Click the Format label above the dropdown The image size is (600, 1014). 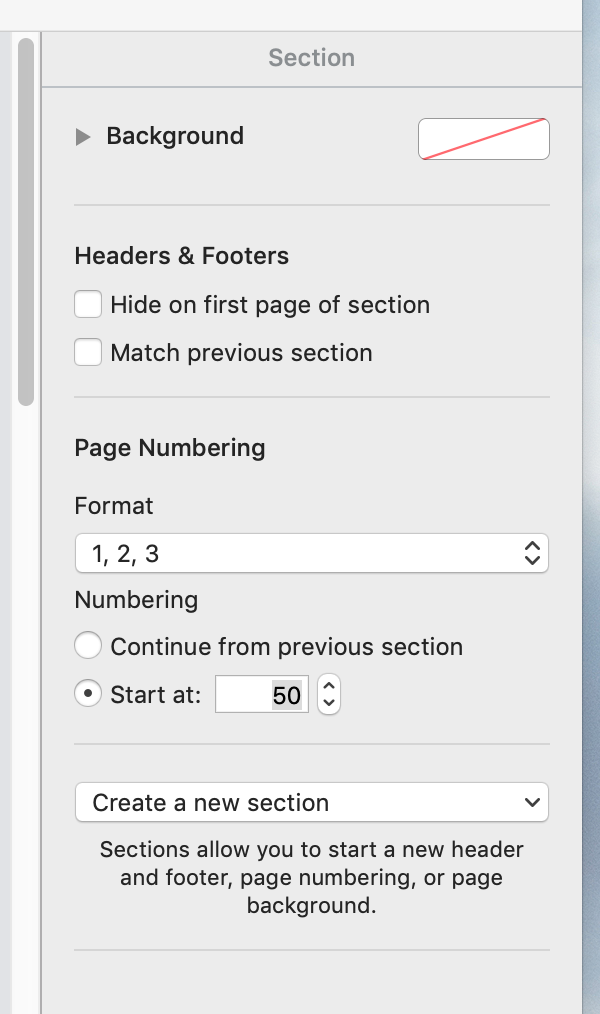pos(114,506)
